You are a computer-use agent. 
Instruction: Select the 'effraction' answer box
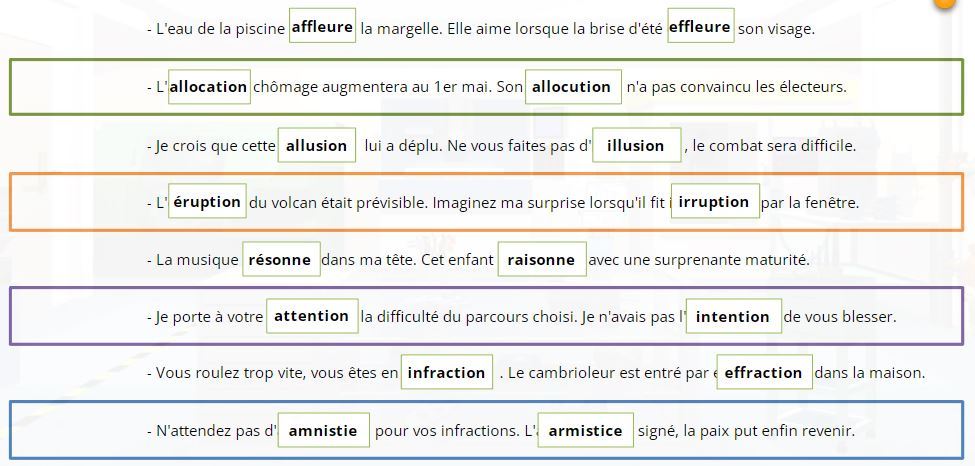pyautogui.click(x=764, y=372)
